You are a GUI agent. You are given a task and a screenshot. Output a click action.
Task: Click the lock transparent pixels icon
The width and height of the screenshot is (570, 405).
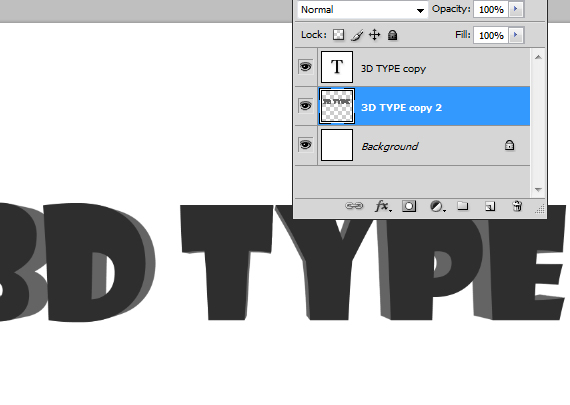(338, 35)
